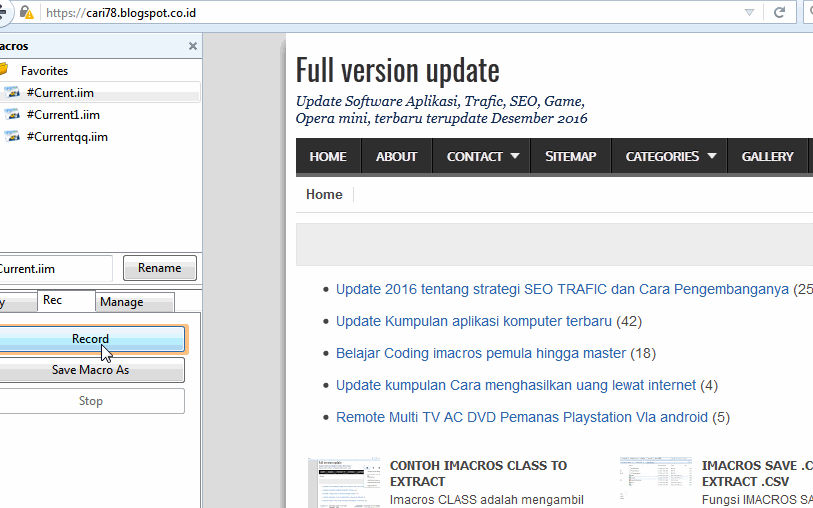Image resolution: width=813 pixels, height=508 pixels.
Task: Click the #Current.iim macro file icon
Action: [11, 92]
